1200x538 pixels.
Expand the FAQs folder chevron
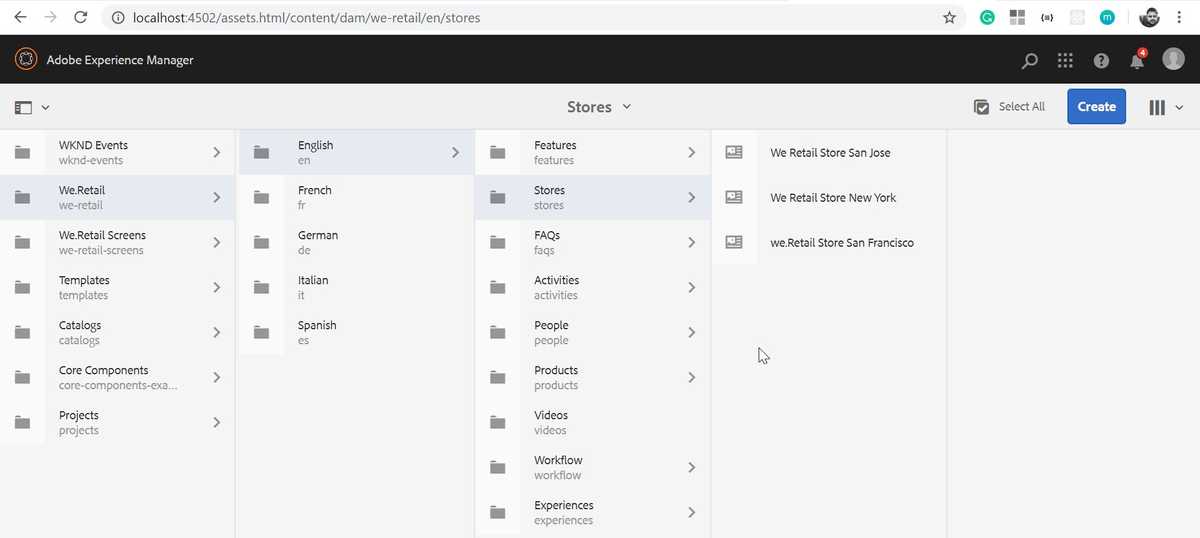[x=691, y=243]
